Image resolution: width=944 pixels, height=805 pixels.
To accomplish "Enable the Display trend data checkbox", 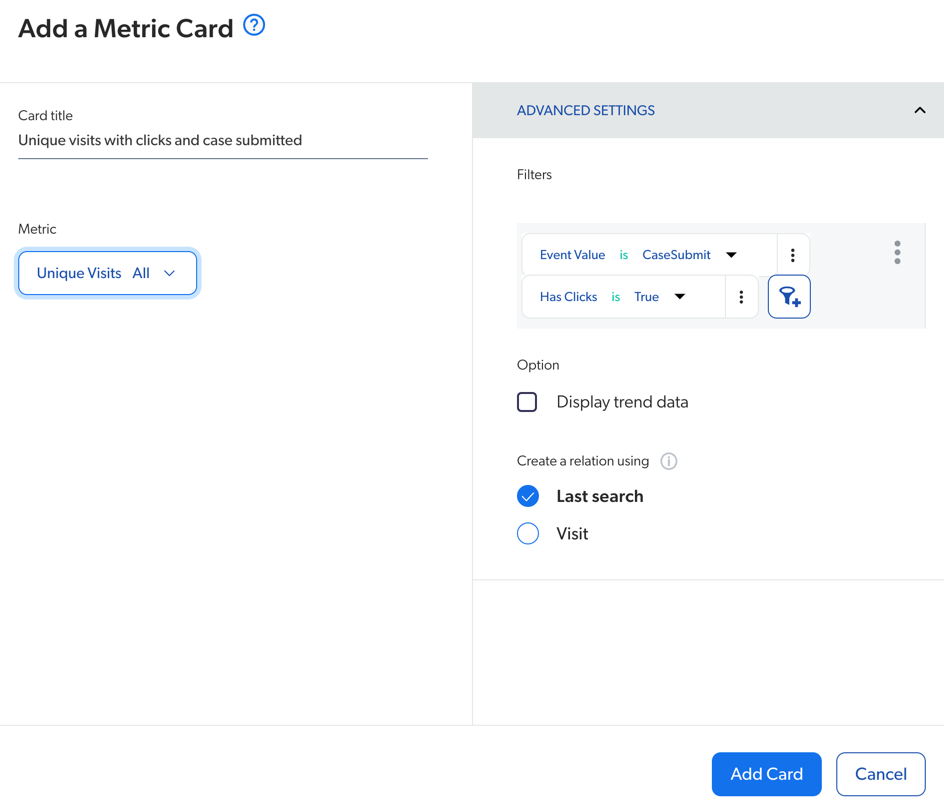I will click(527, 401).
